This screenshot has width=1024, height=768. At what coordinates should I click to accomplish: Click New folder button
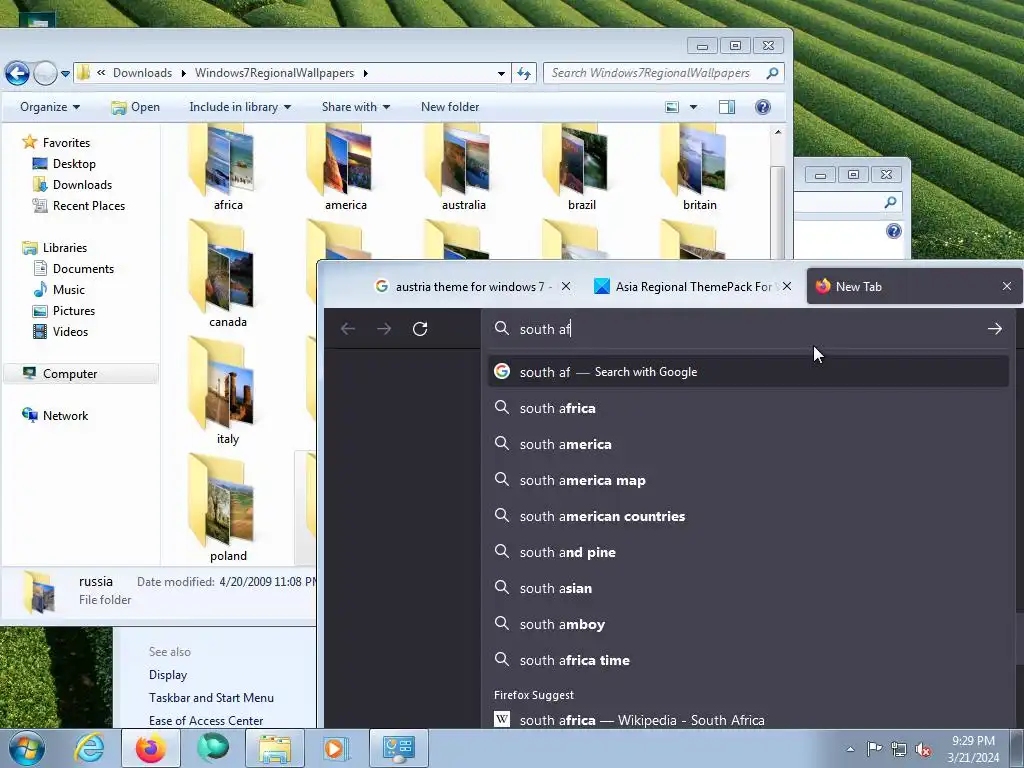(x=450, y=107)
